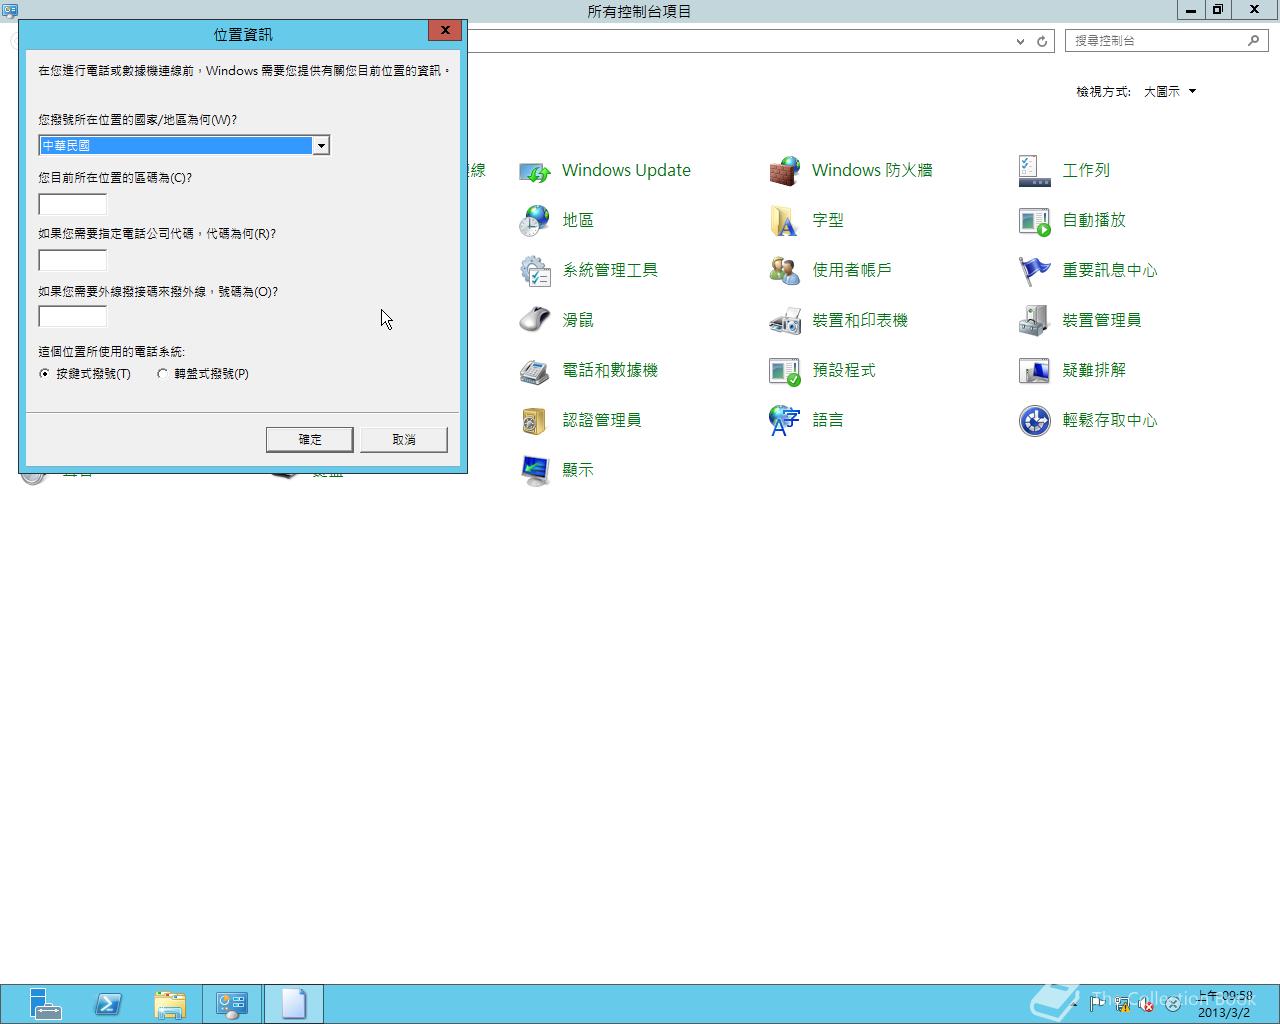Viewport: 1280px width, 1024px height.
Task: Expand the address bar history dropdown
Action: coord(1020,41)
